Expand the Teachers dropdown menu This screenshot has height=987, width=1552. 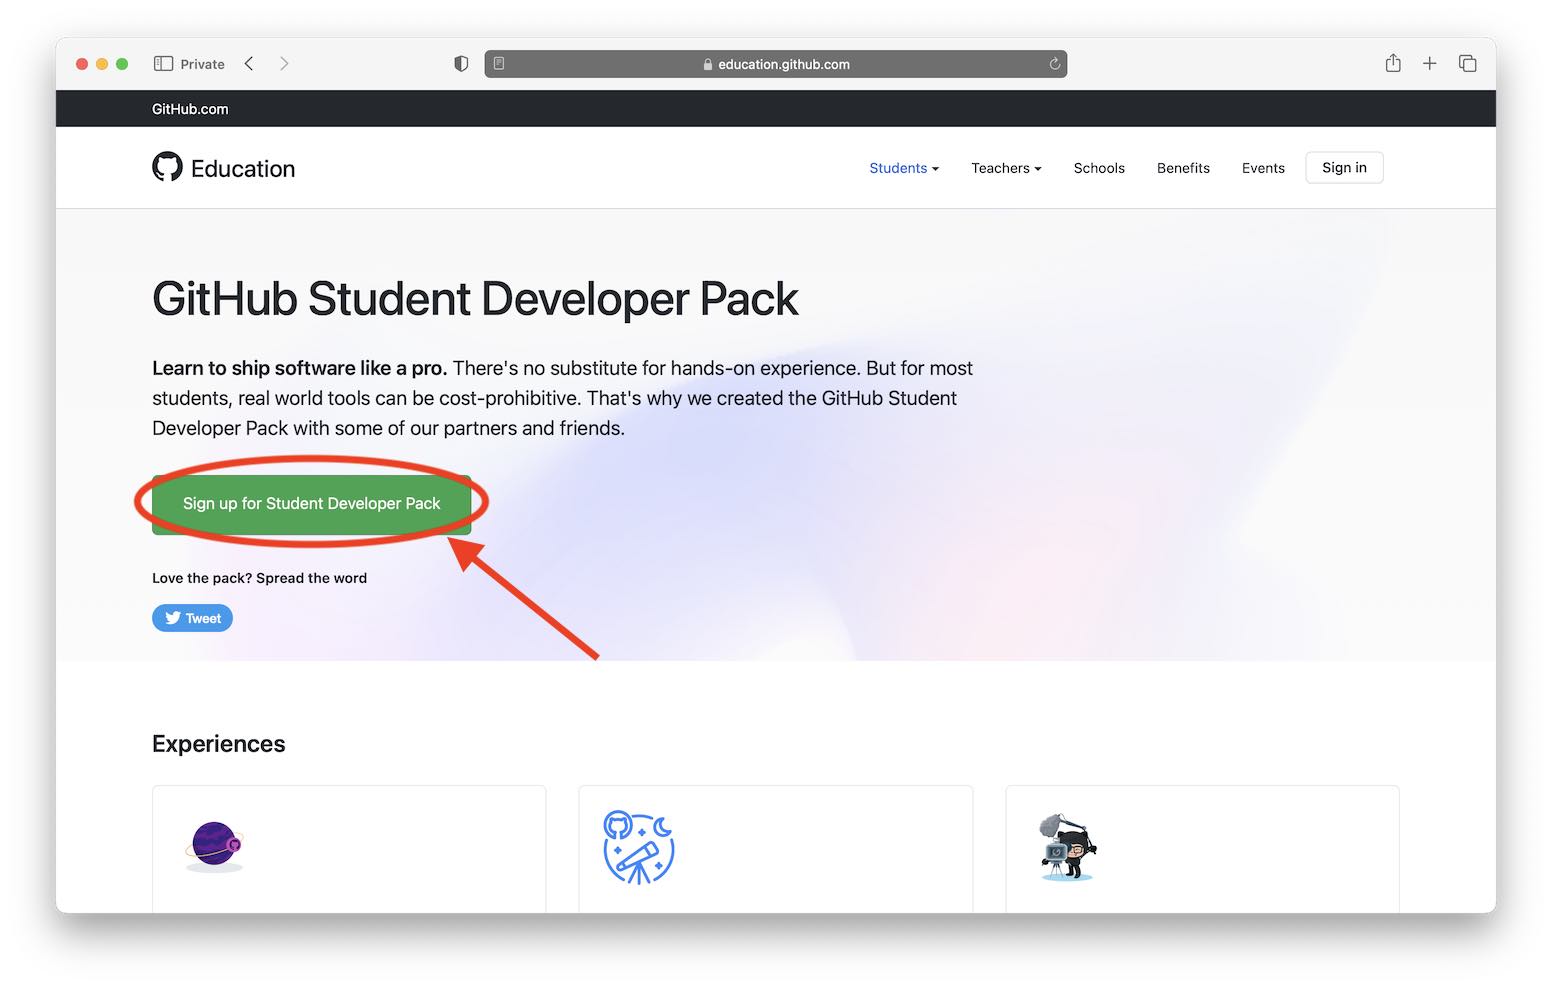click(x=1005, y=168)
